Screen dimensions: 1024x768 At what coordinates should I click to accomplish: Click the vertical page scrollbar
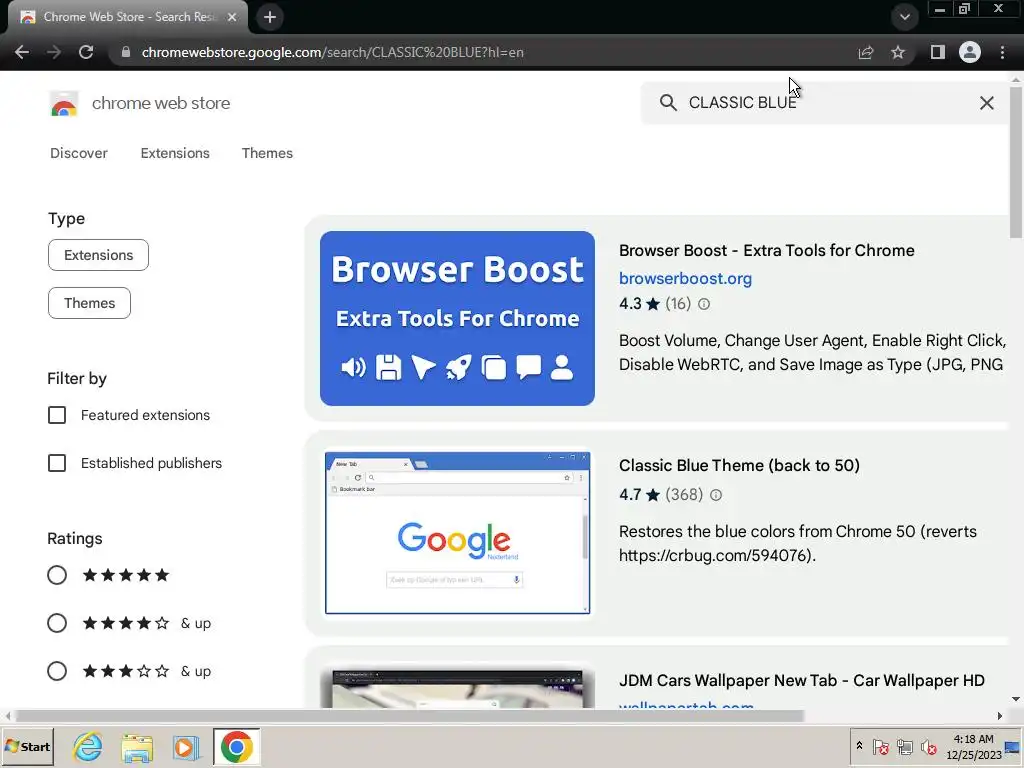(1016, 163)
